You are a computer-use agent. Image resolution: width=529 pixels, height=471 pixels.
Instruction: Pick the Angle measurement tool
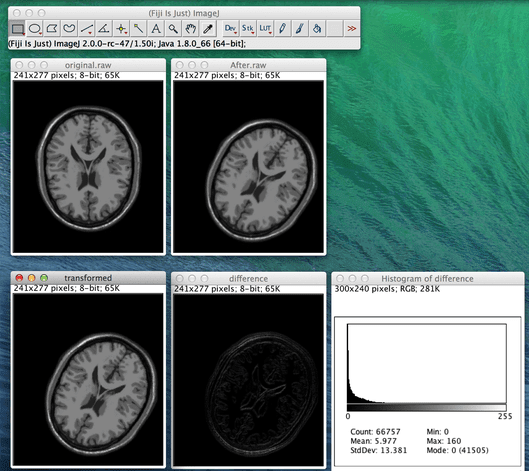coord(104,29)
